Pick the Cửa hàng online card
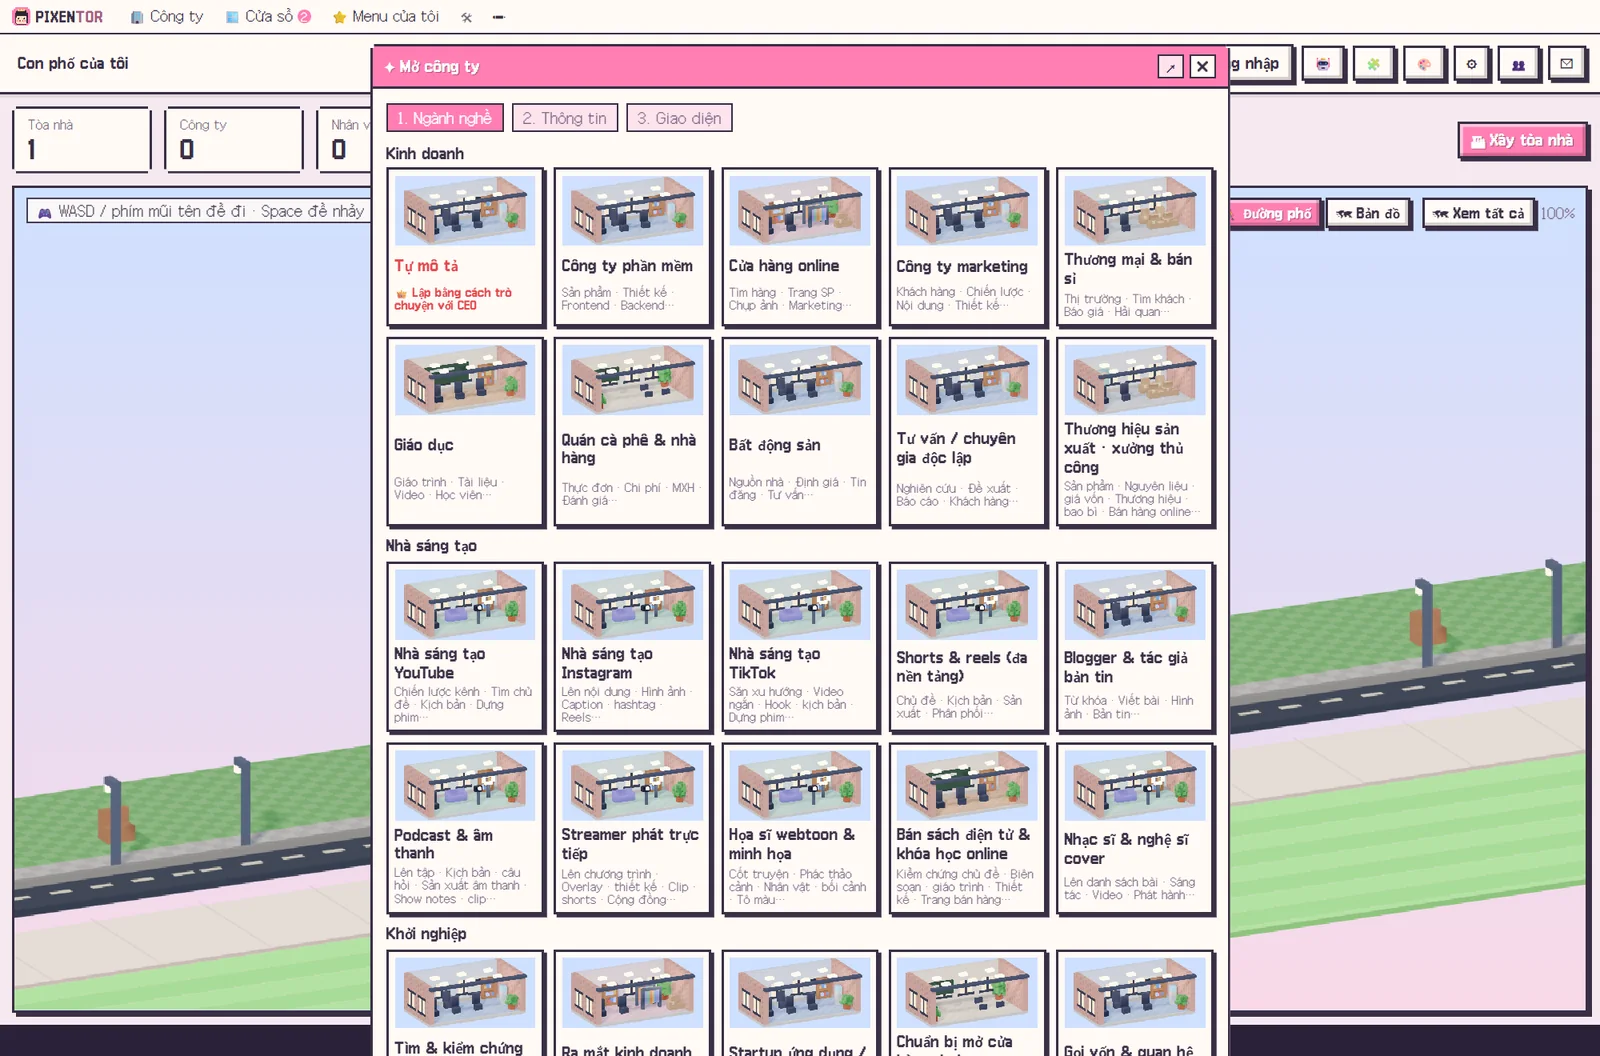This screenshot has width=1600, height=1056. (x=800, y=247)
